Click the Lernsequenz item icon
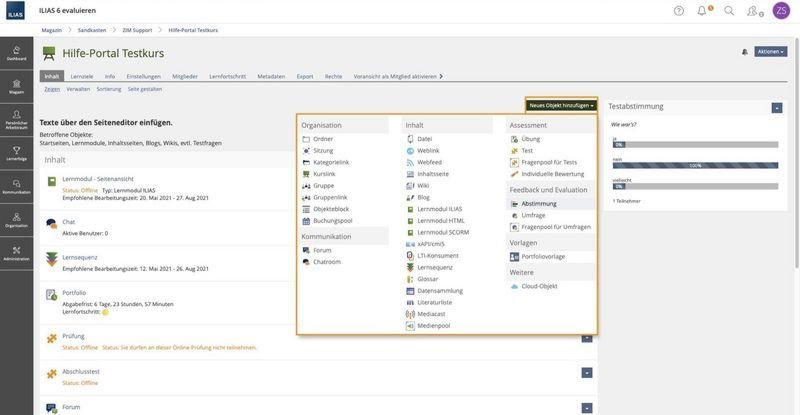800x415 pixels. 52,259
